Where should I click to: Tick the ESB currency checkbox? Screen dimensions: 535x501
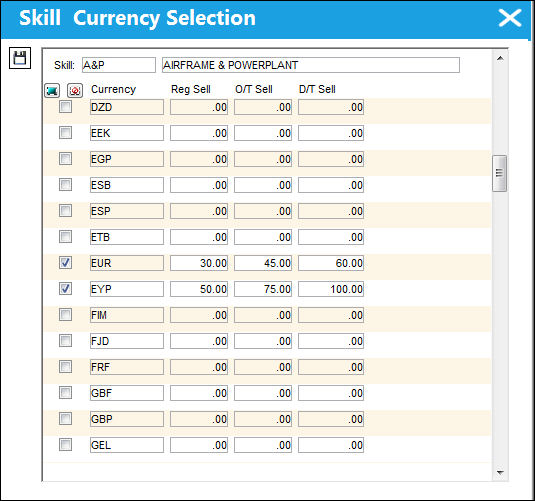pos(65,185)
